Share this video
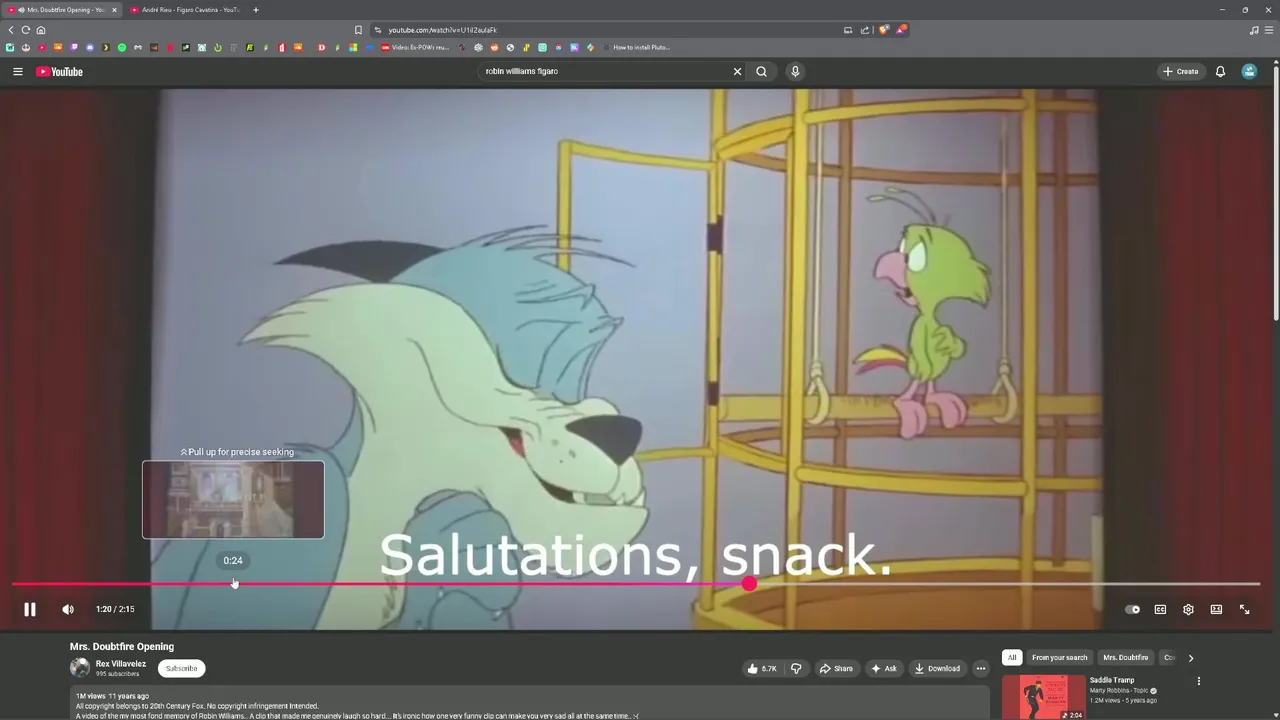 pyautogui.click(x=836, y=668)
